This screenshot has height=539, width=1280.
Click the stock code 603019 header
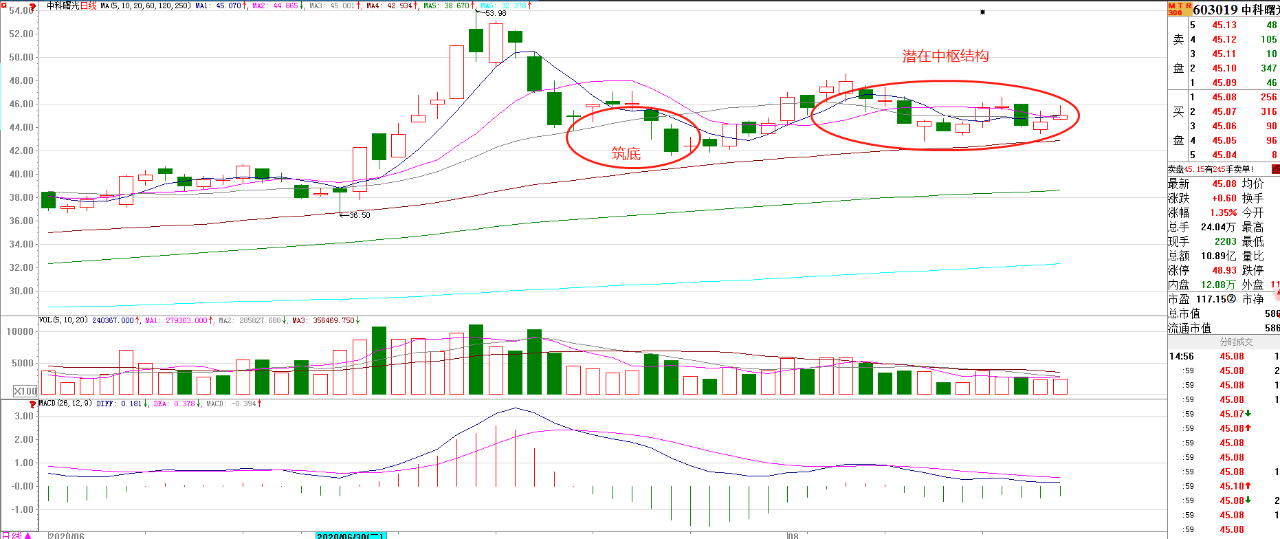point(1217,8)
